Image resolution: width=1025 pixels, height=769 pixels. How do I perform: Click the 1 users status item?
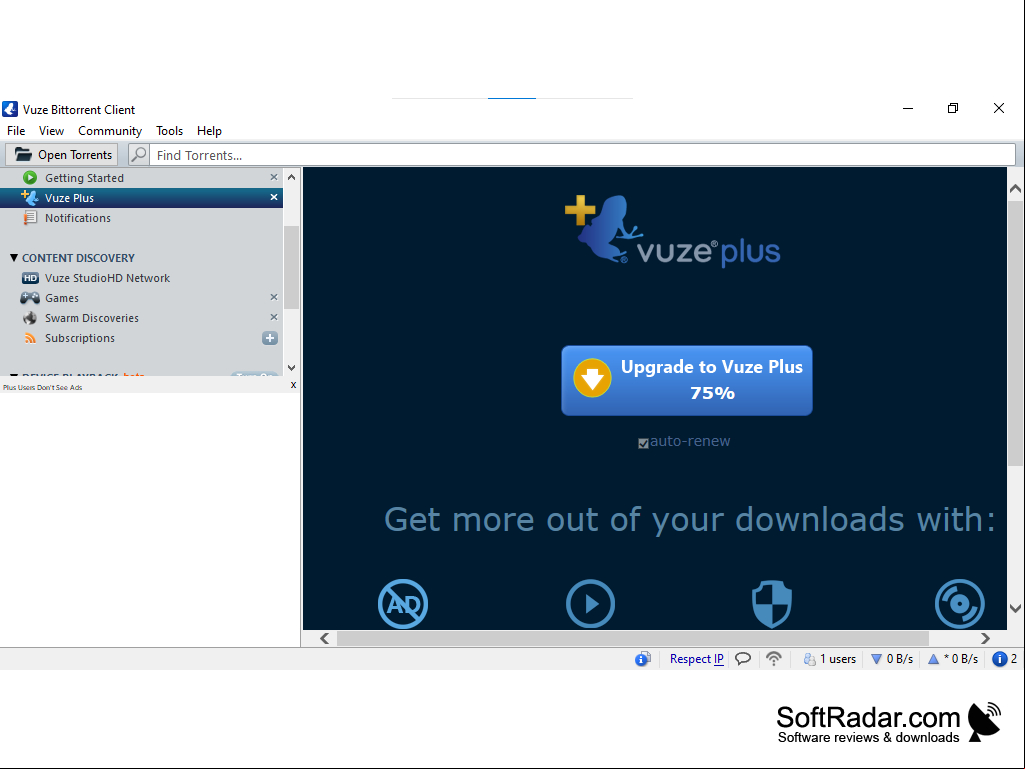[830, 658]
